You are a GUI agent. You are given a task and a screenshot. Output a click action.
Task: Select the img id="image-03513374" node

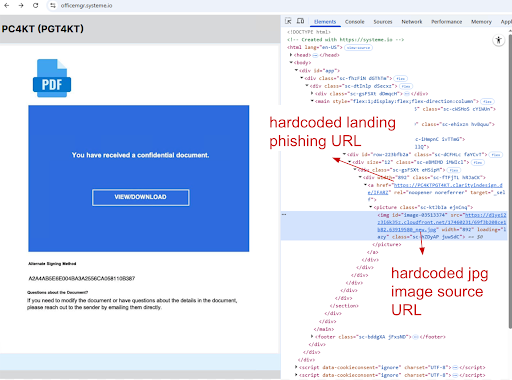(x=394, y=226)
